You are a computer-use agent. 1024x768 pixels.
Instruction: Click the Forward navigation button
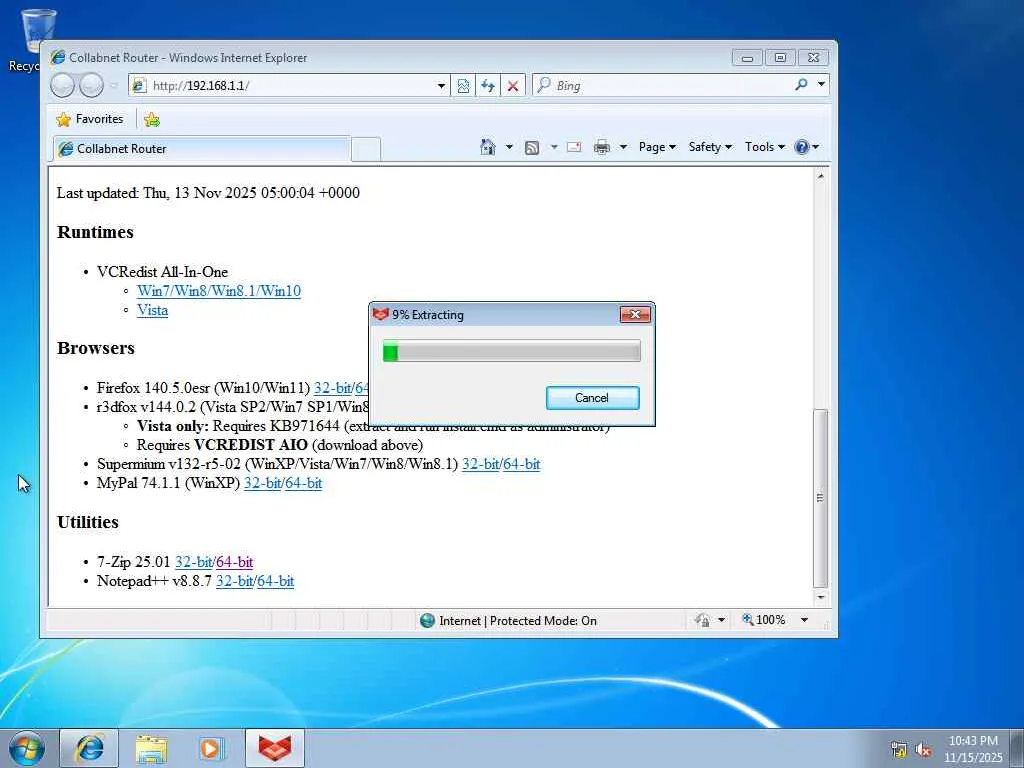(91, 86)
